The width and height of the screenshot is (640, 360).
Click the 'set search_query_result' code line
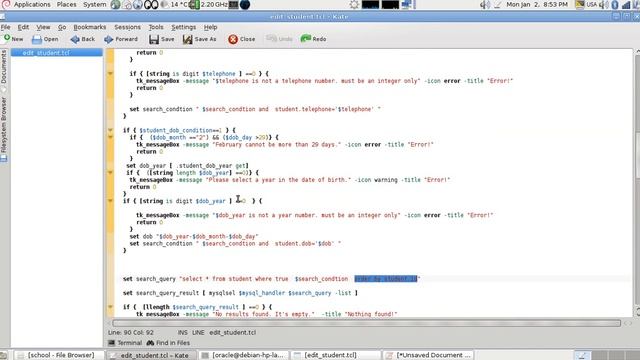click(240, 293)
